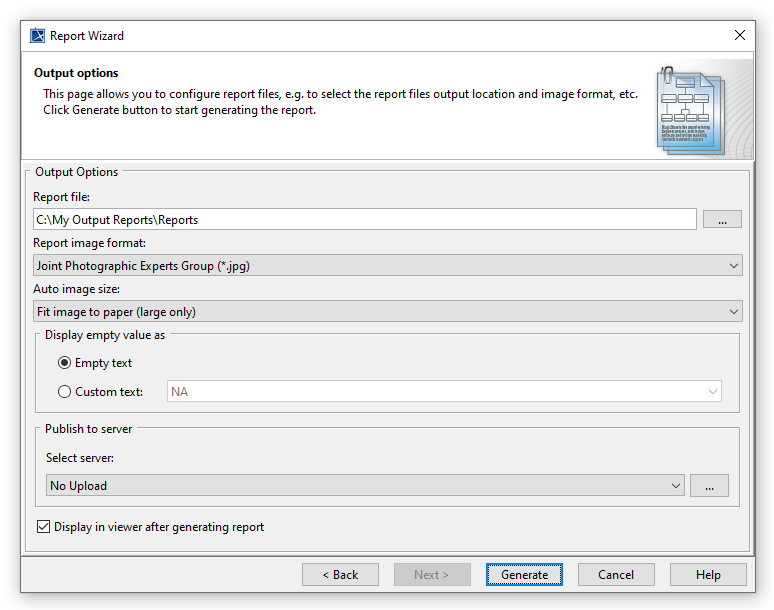Image resolution: width=774 pixels, height=610 pixels.
Task: Click the Report Wizard app icon in title bar
Action: 37,35
